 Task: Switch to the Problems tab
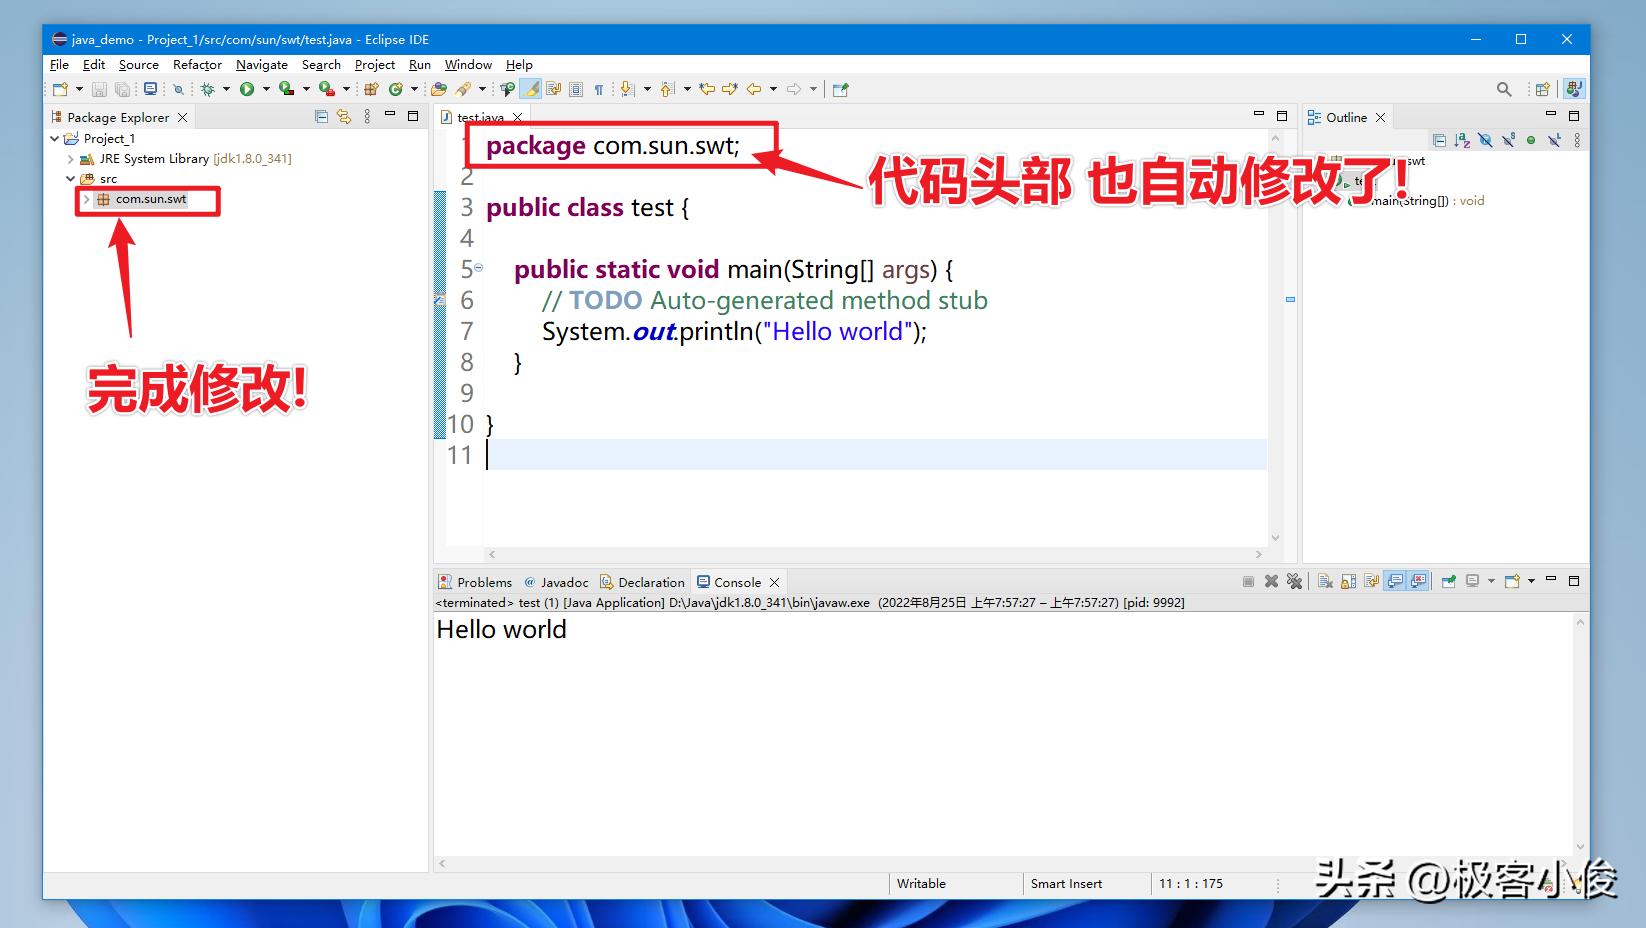tap(485, 581)
